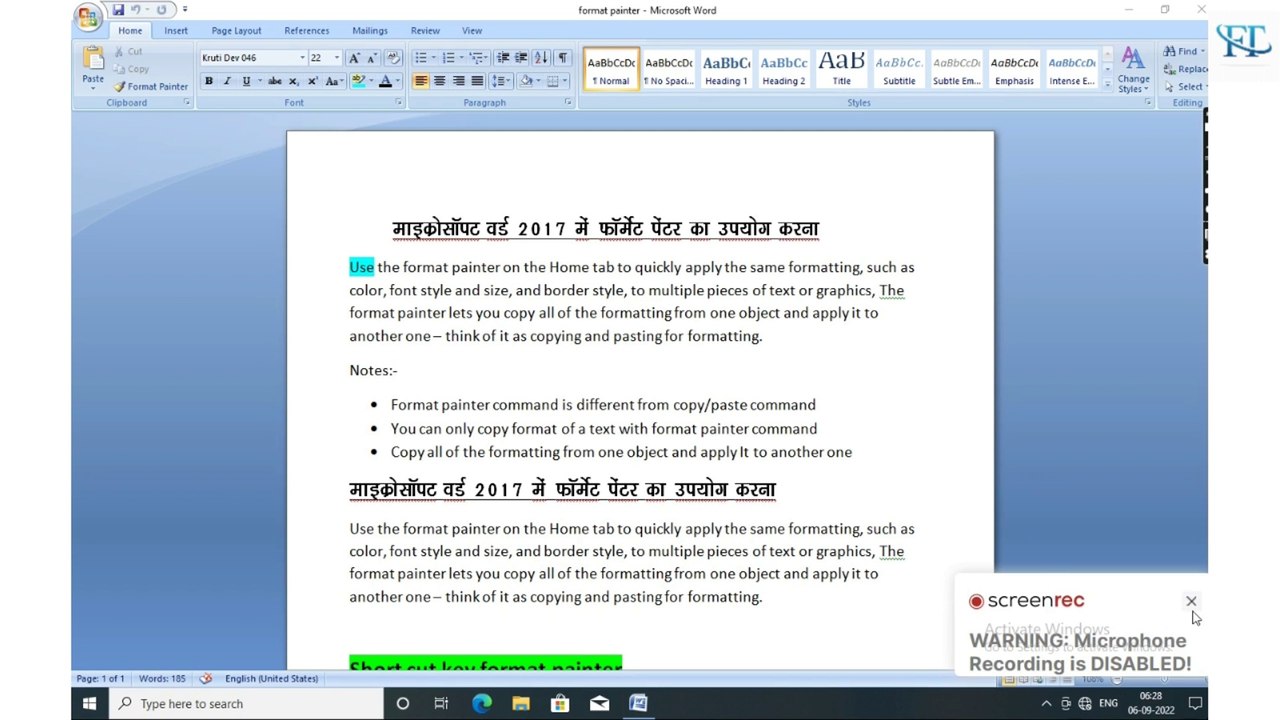
Task: Close the ScreenRec warning popup
Action: click(x=1191, y=601)
